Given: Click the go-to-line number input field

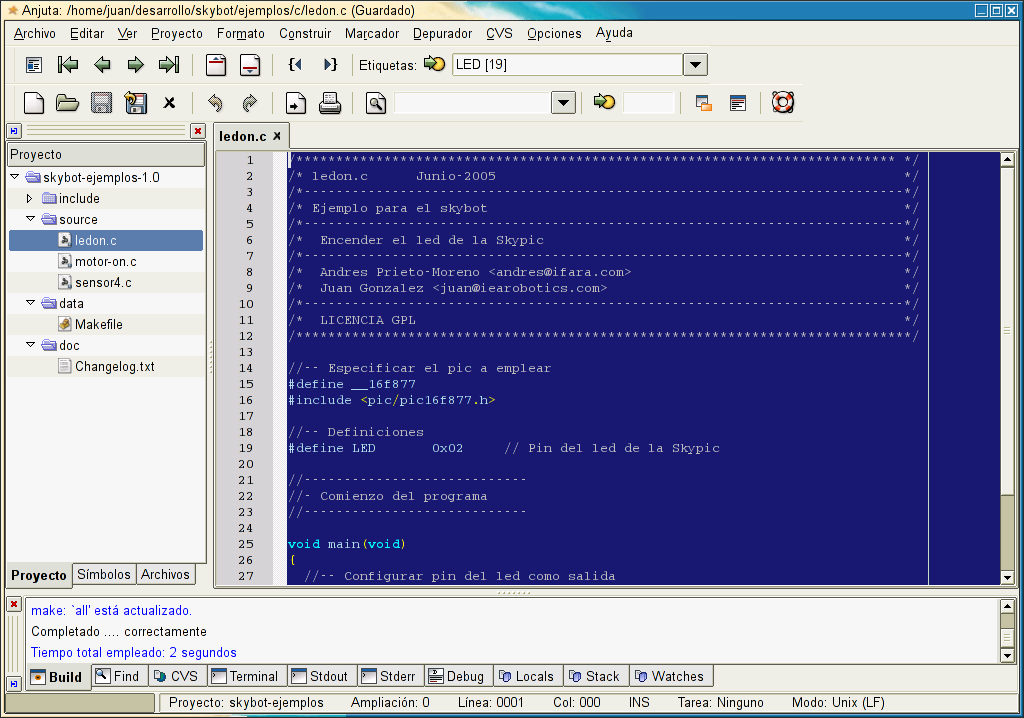Looking at the screenshot, I should (x=648, y=103).
